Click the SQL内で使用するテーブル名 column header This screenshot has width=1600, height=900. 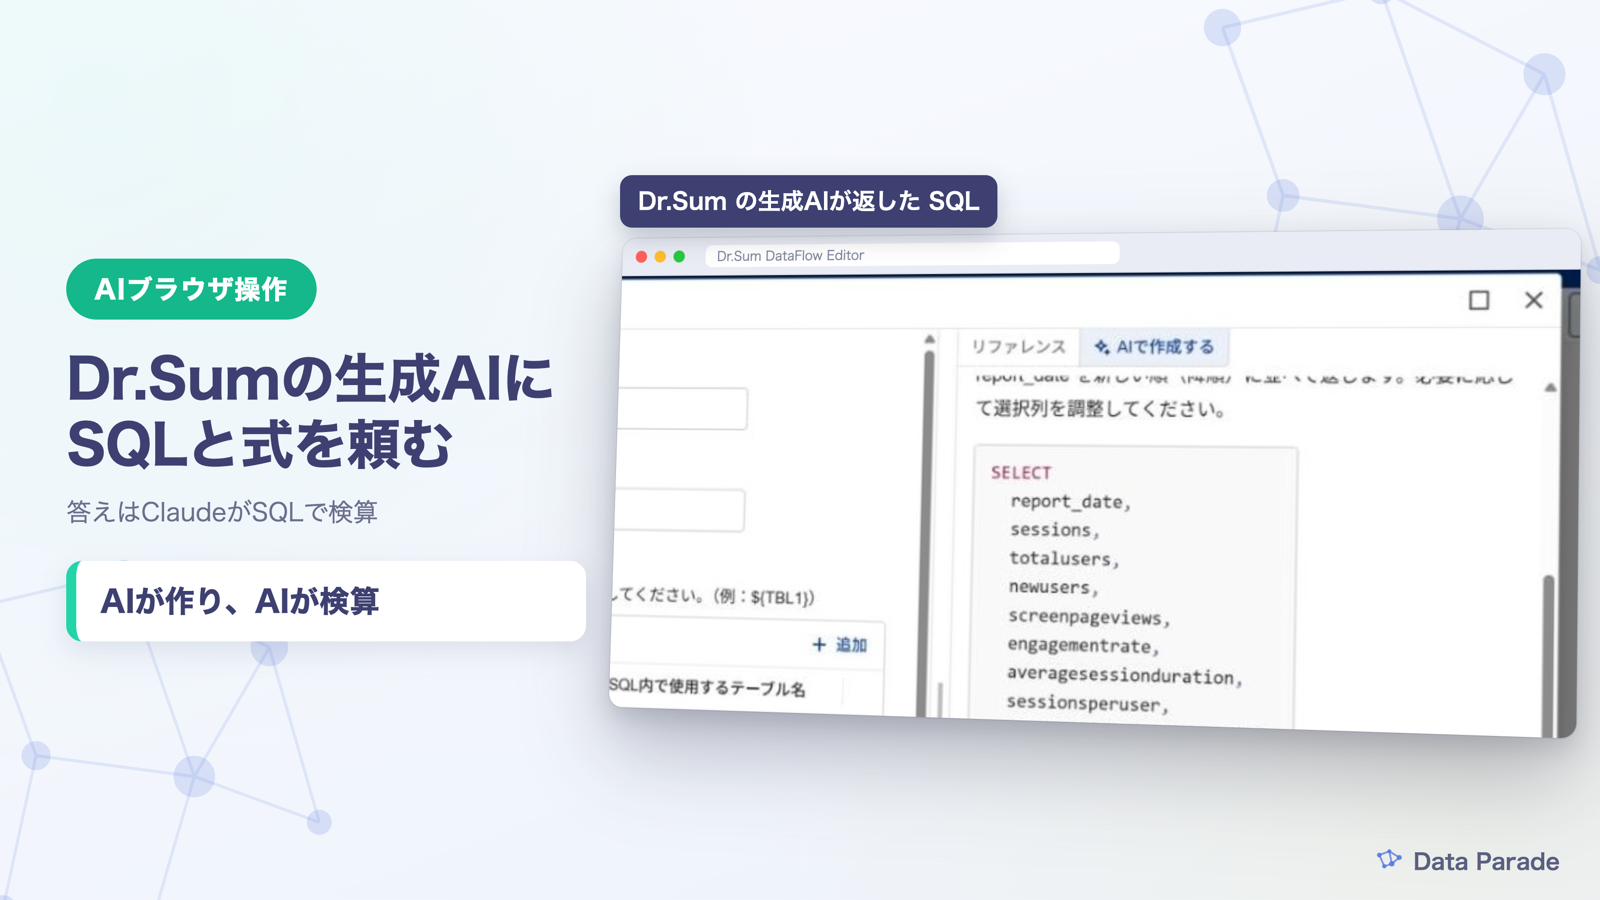click(x=707, y=687)
